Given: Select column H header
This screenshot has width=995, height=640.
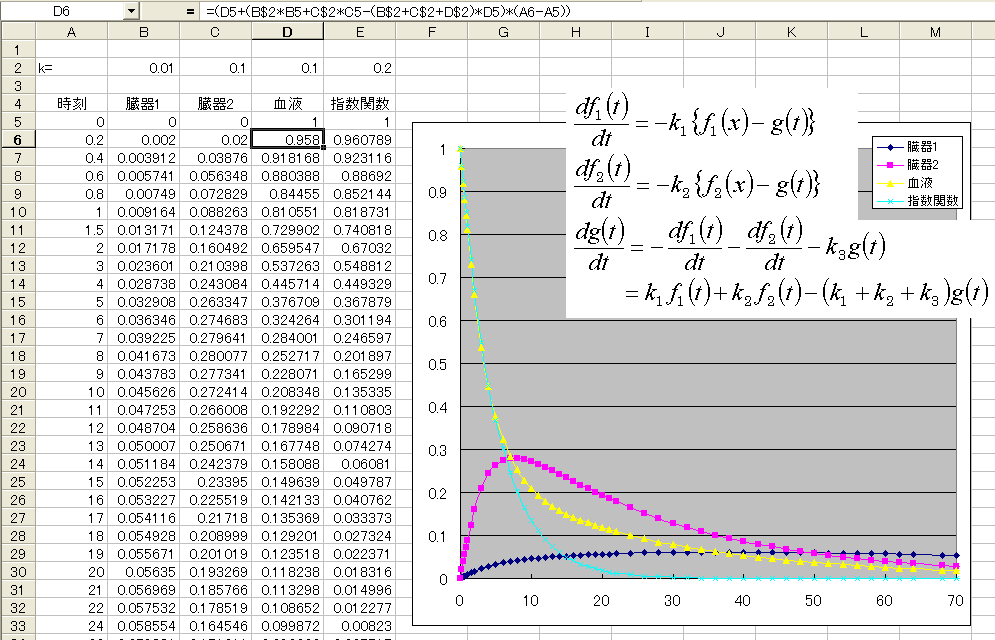Looking at the screenshot, I should 576,32.
